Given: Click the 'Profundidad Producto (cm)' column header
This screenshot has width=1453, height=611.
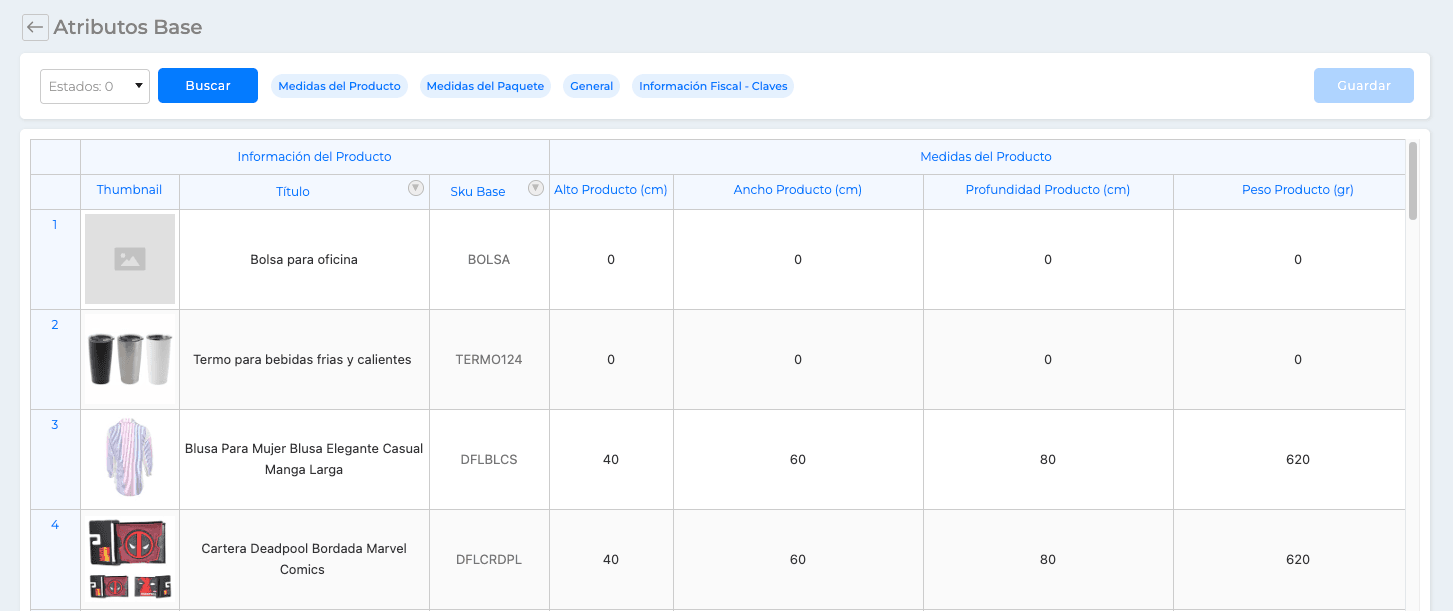Looking at the screenshot, I should (x=1048, y=190).
